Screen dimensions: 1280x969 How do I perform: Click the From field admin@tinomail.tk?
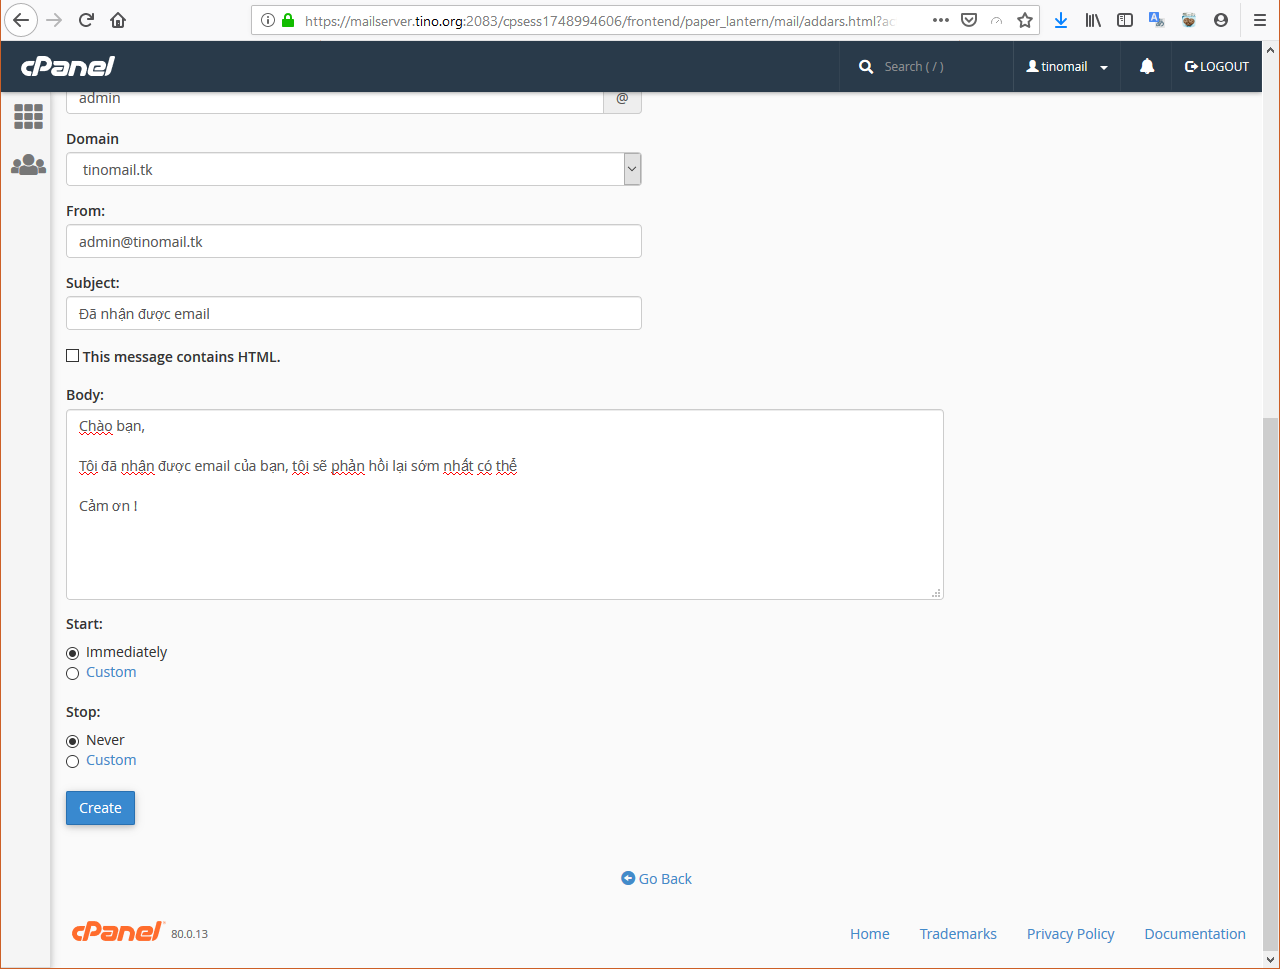pos(354,242)
